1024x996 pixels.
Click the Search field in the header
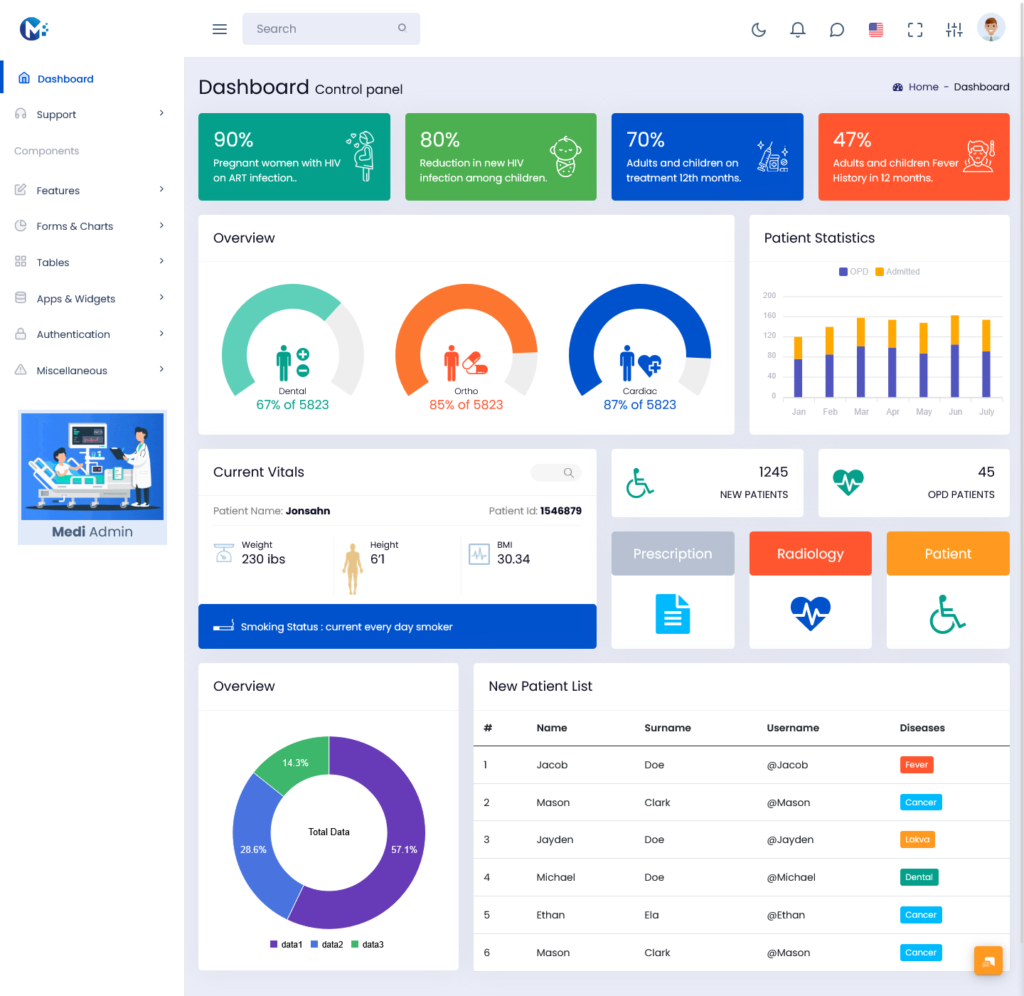pyautogui.click(x=322, y=29)
